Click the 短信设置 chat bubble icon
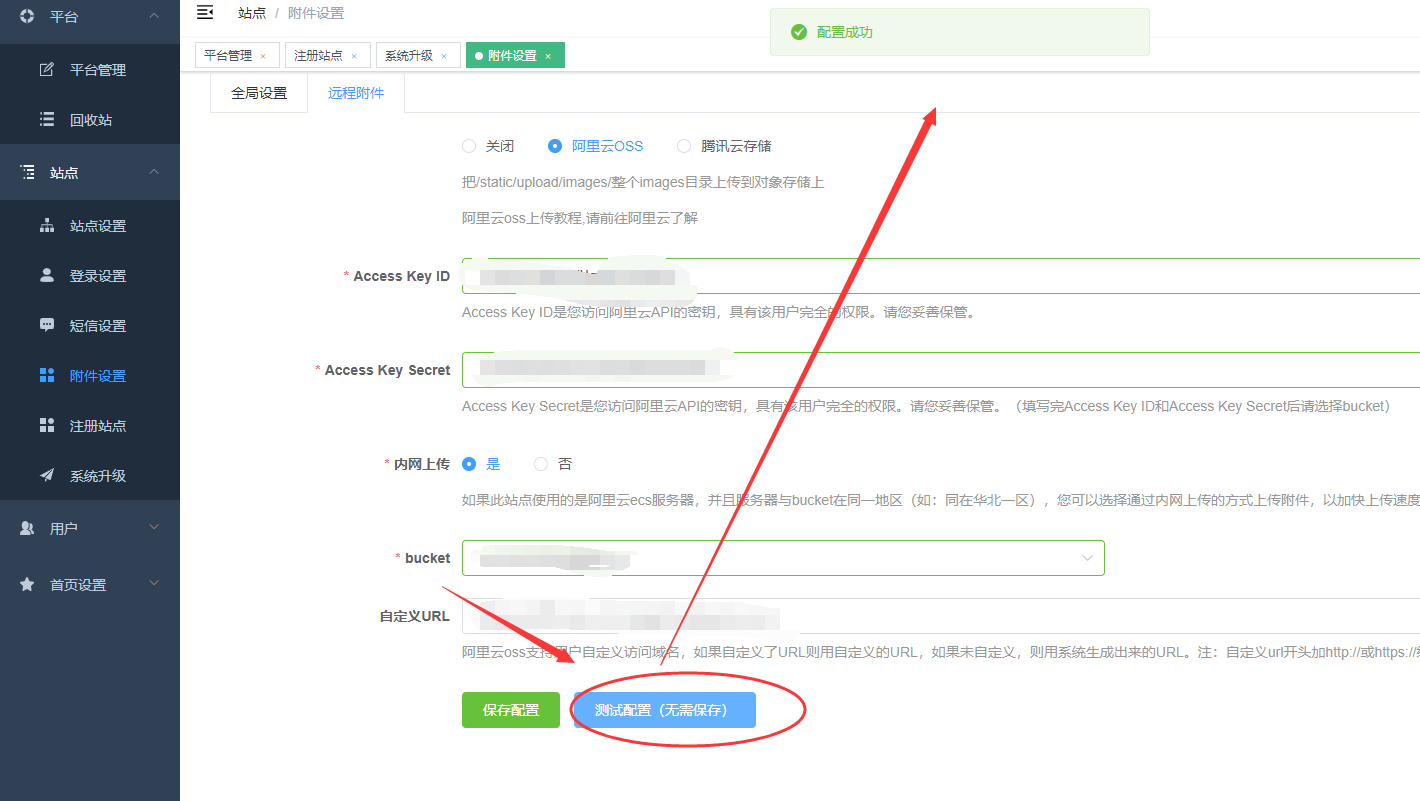The height and width of the screenshot is (801, 1420). pos(47,326)
